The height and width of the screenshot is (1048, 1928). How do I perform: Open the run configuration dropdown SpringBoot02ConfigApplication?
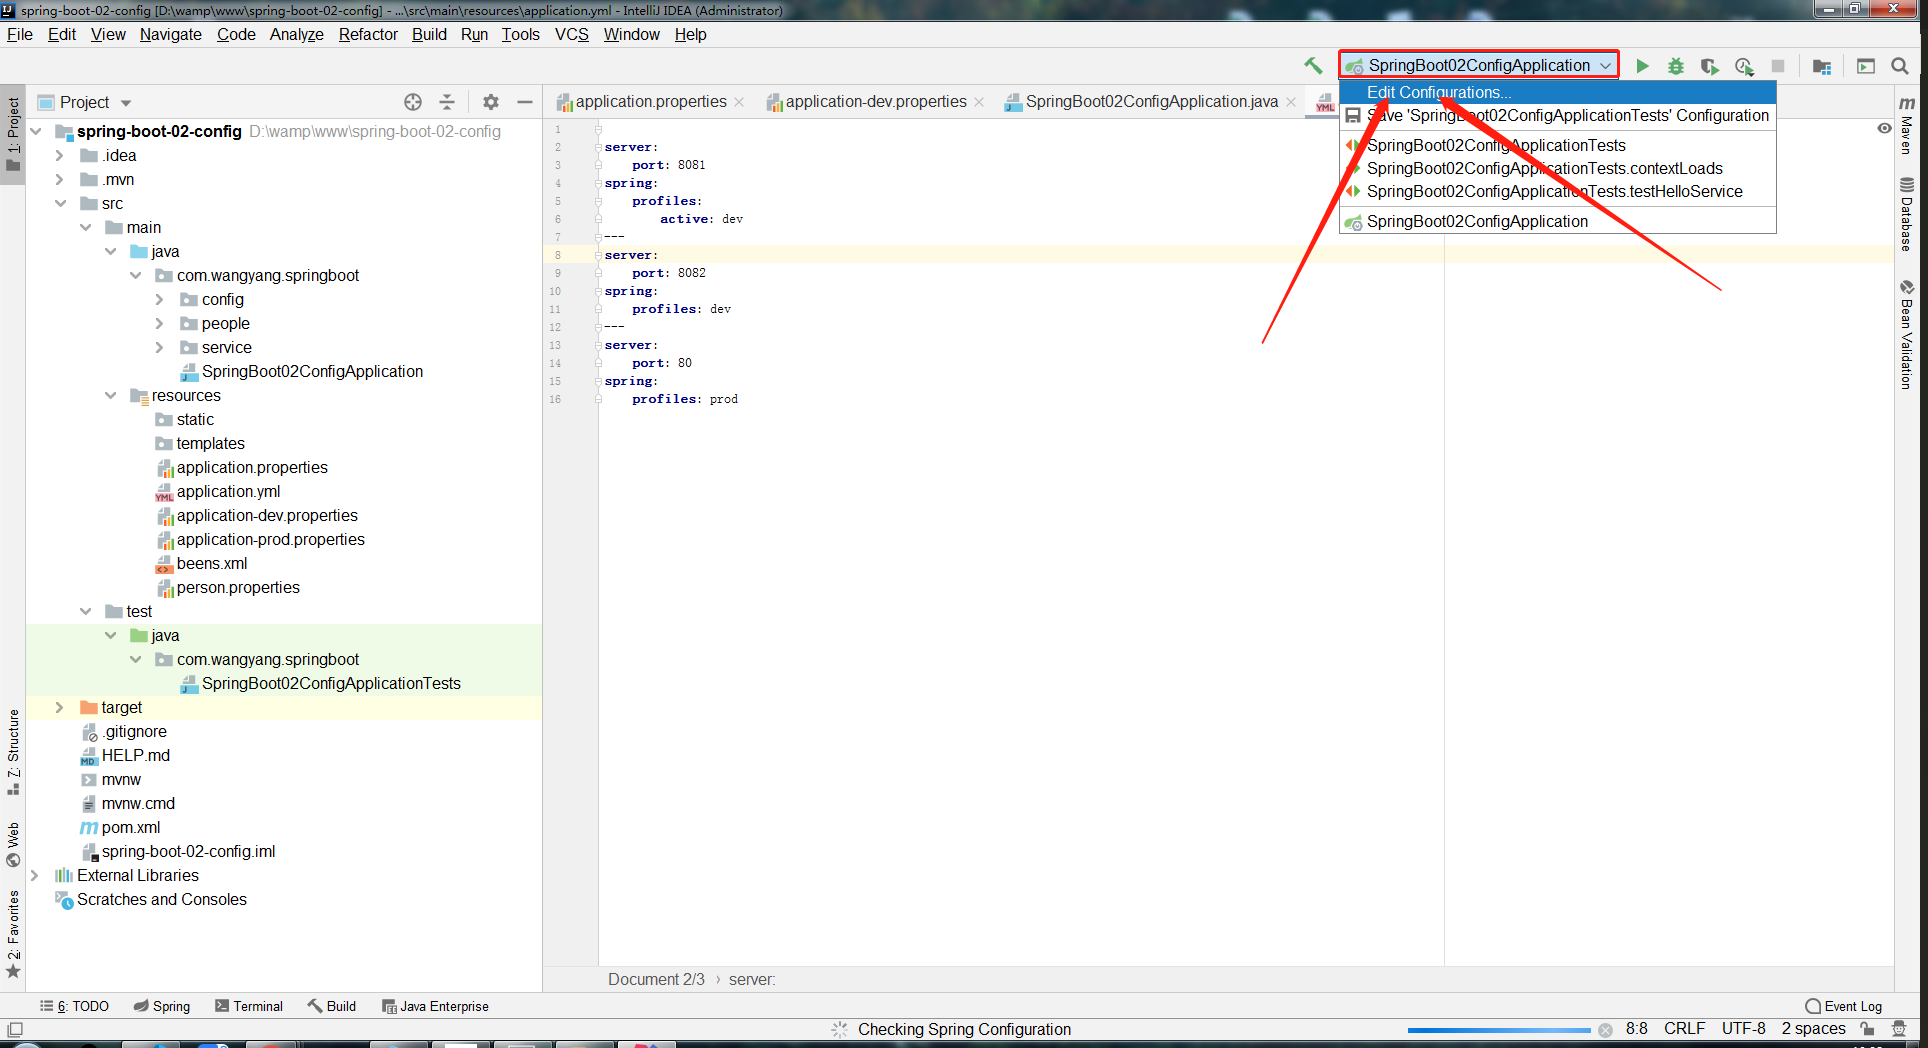point(1479,65)
